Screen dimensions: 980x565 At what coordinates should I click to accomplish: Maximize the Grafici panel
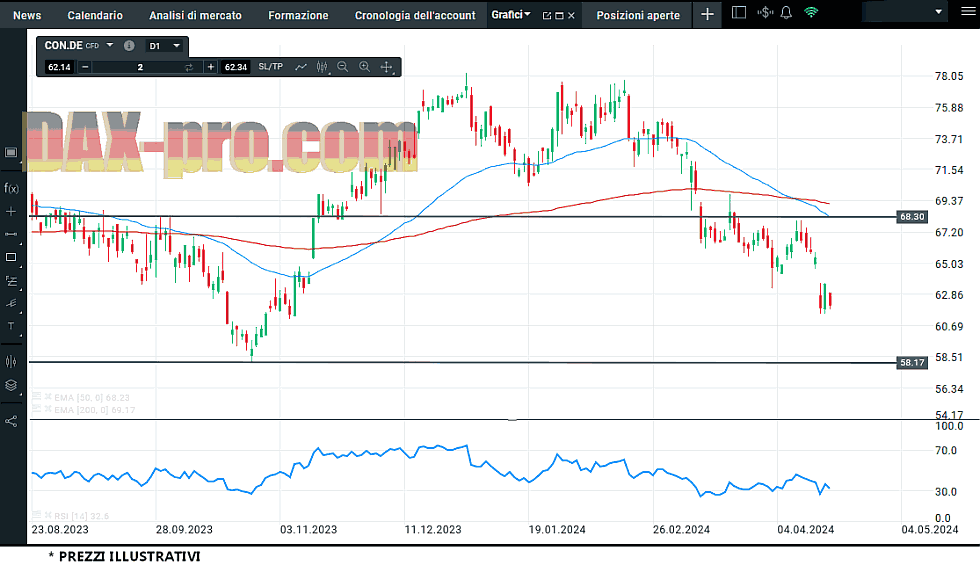pos(559,16)
